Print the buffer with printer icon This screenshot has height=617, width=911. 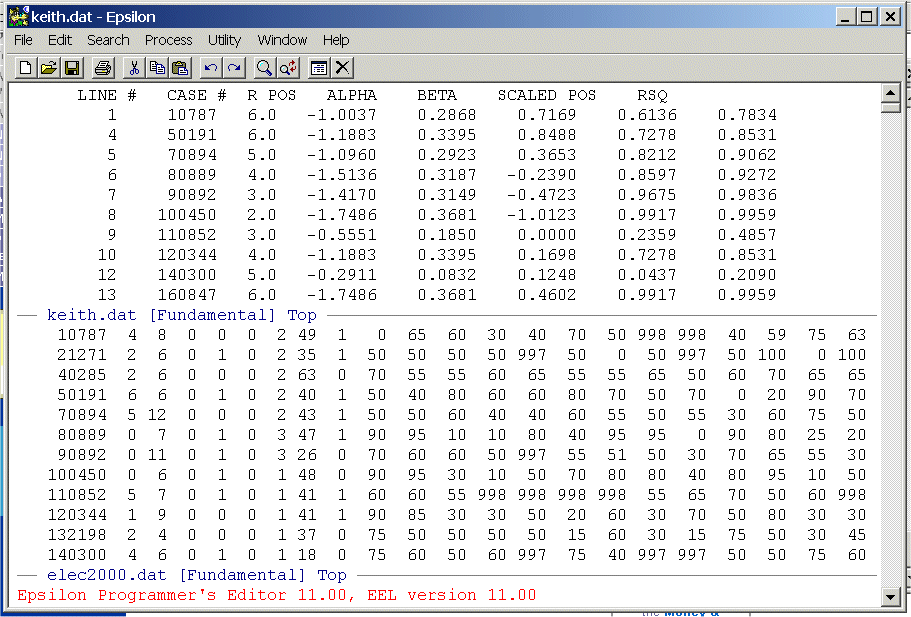pos(103,68)
